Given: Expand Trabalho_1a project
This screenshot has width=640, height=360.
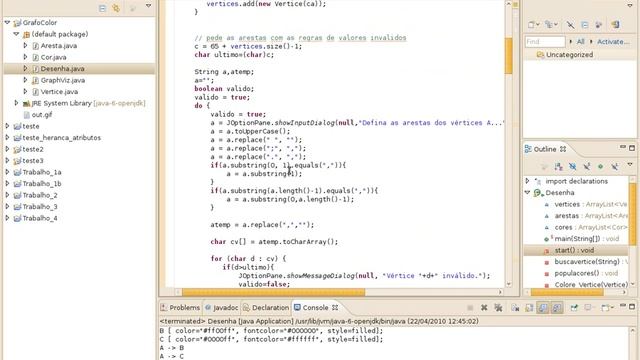Looking at the screenshot, I should tap(7, 172).
